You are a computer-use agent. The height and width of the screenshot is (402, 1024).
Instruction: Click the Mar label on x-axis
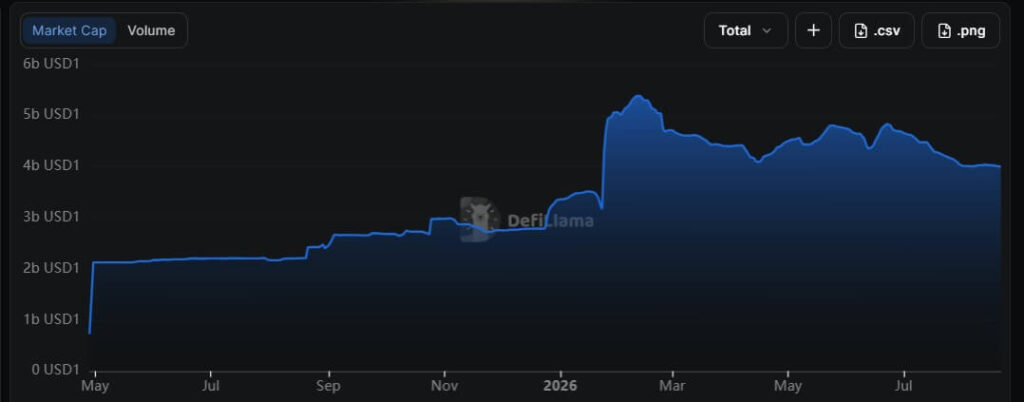pyautogui.click(x=672, y=386)
